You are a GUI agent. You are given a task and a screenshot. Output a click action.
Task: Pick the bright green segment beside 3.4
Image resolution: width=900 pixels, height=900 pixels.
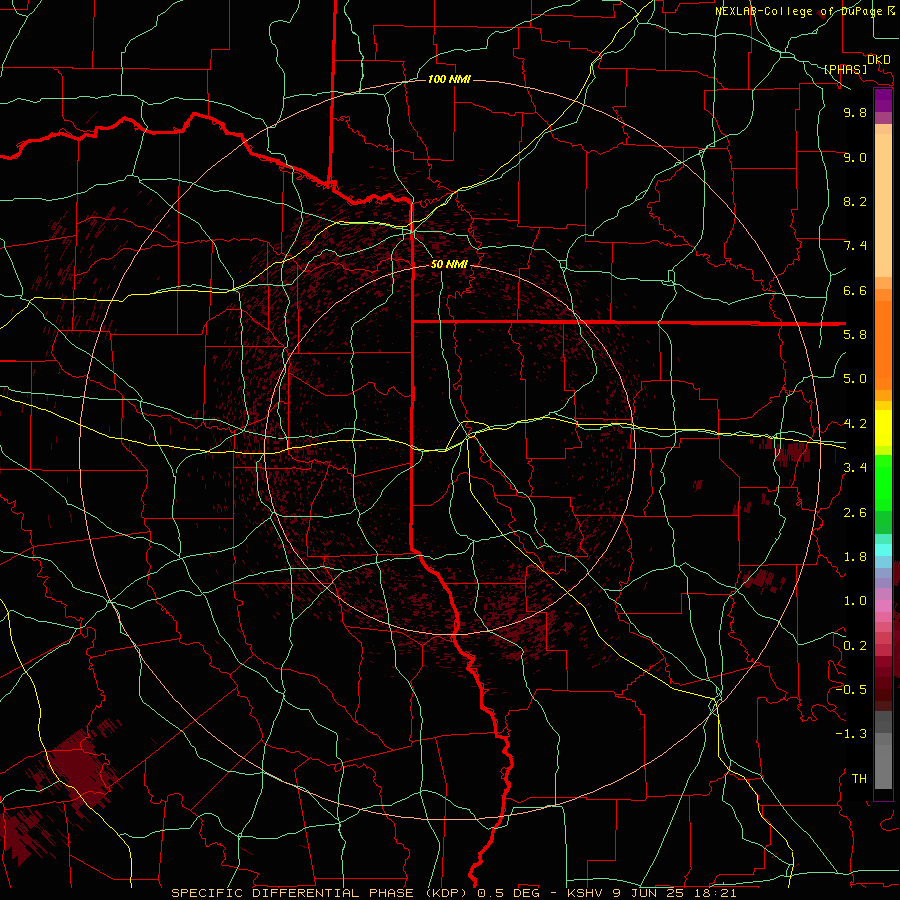[x=883, y=483]
